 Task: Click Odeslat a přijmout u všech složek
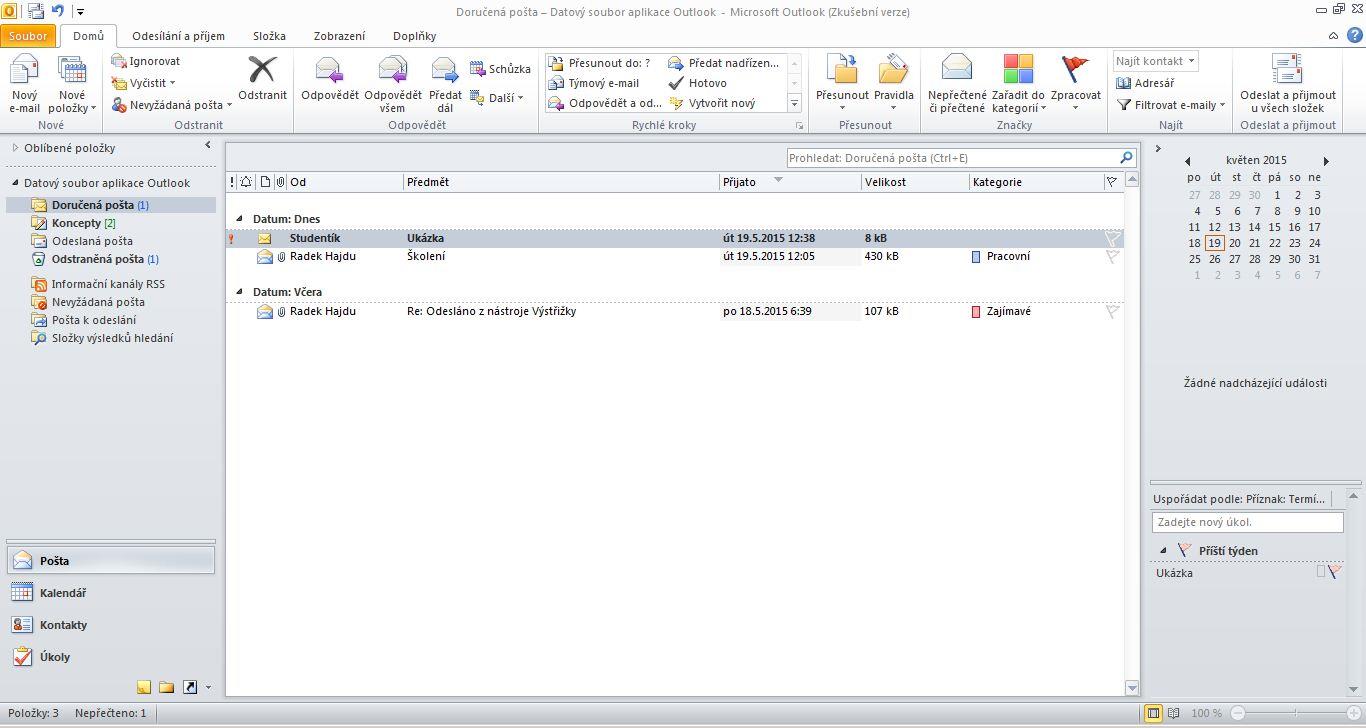point(1287,85)
